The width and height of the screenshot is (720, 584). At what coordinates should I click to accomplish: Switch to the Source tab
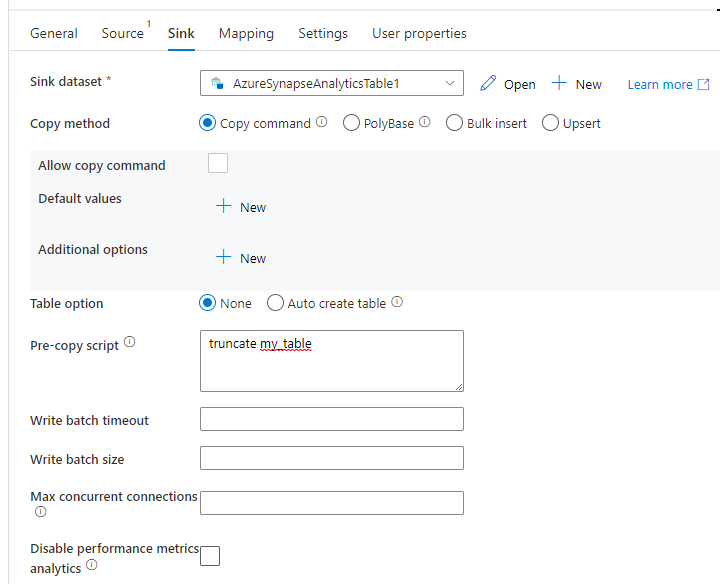pos(123,34)
